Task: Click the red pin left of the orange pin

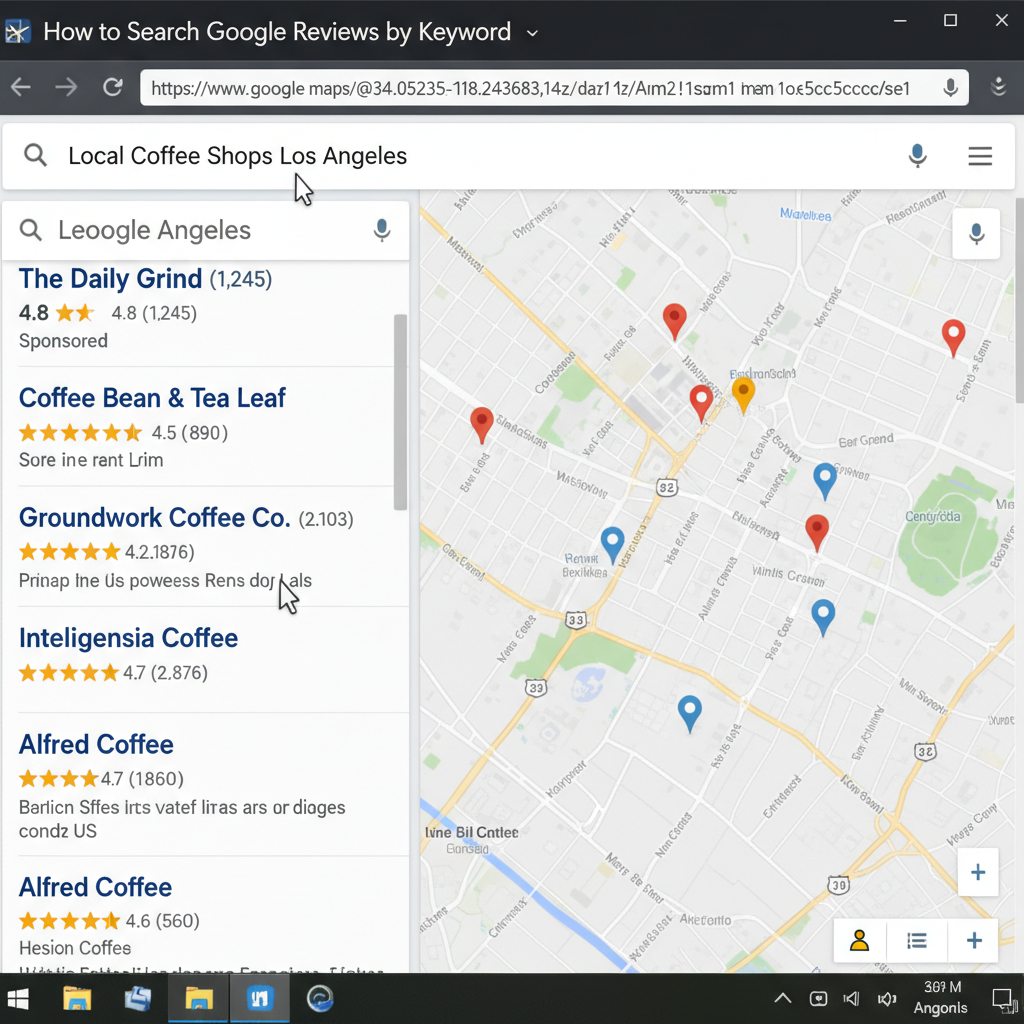Action: 701,402
